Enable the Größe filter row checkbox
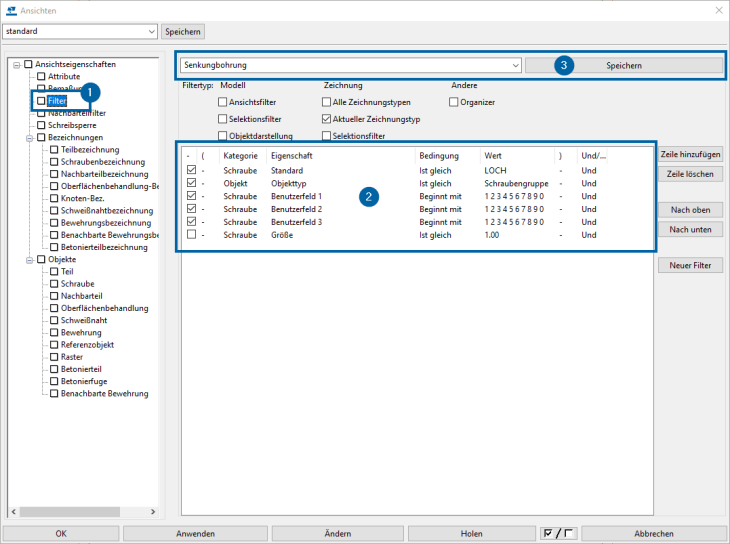 (191, 235)
